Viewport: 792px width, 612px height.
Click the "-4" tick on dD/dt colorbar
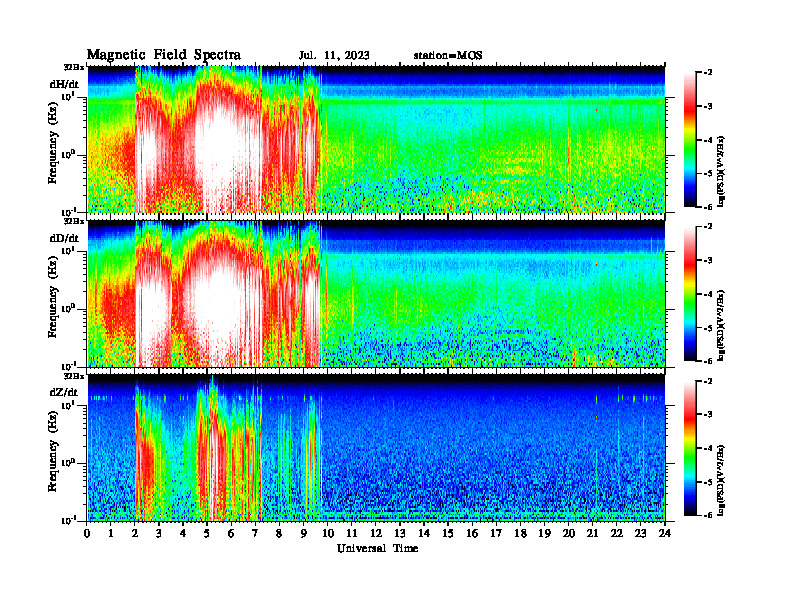[x=708, y=294]
